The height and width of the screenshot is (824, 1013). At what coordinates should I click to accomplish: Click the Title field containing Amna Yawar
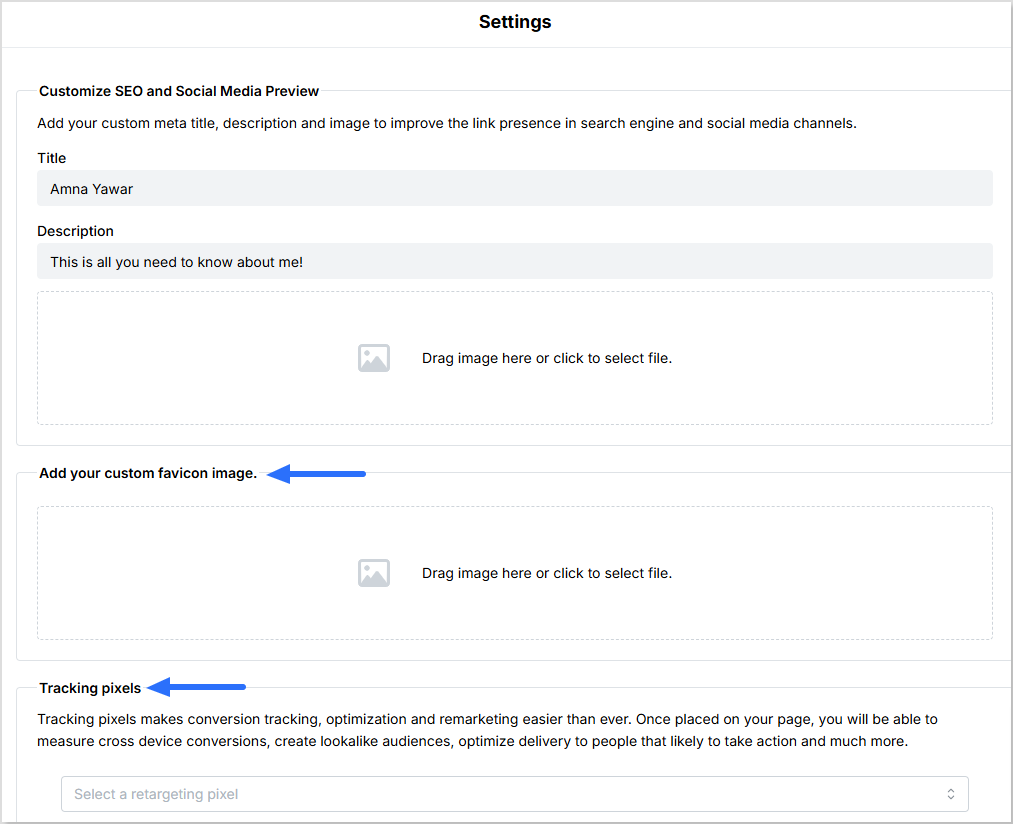(x=514, y=189)
